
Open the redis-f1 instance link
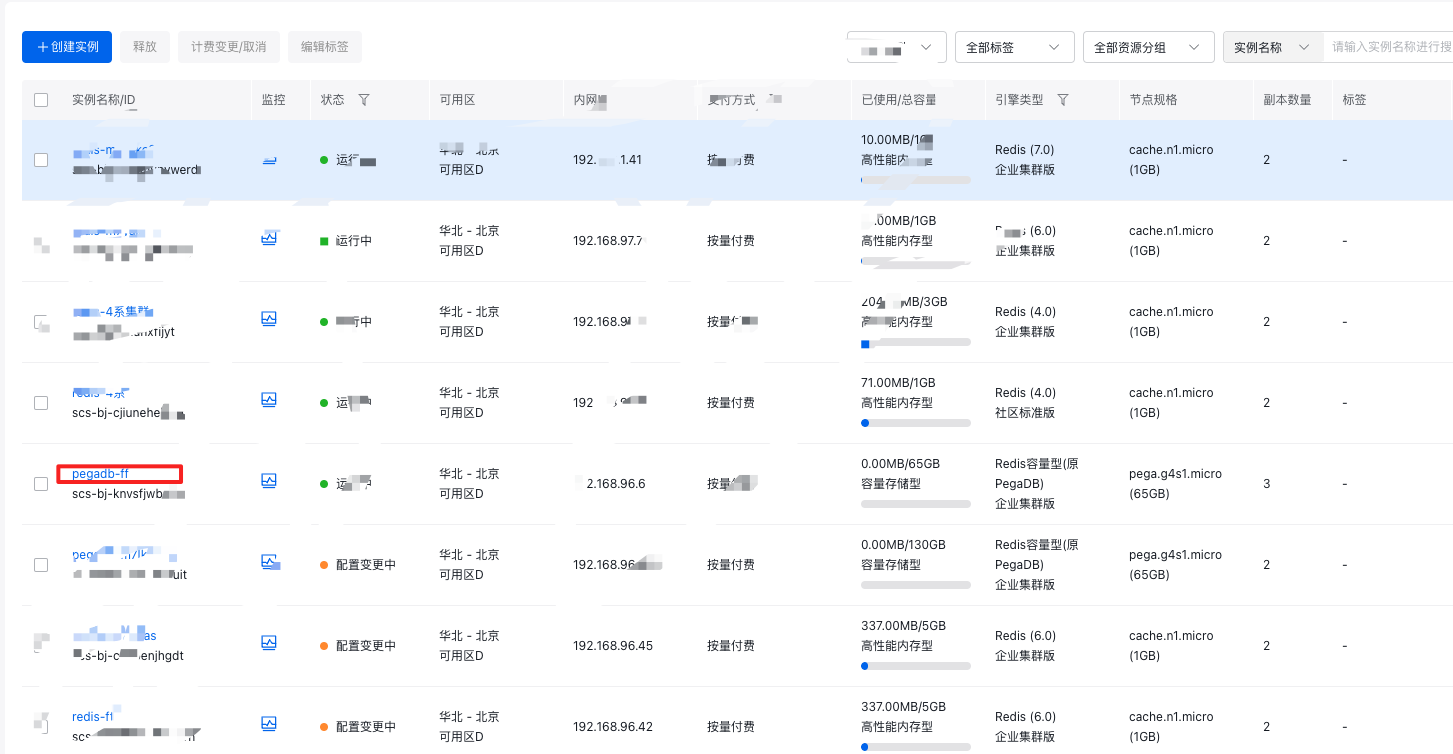tap(93, 717)
